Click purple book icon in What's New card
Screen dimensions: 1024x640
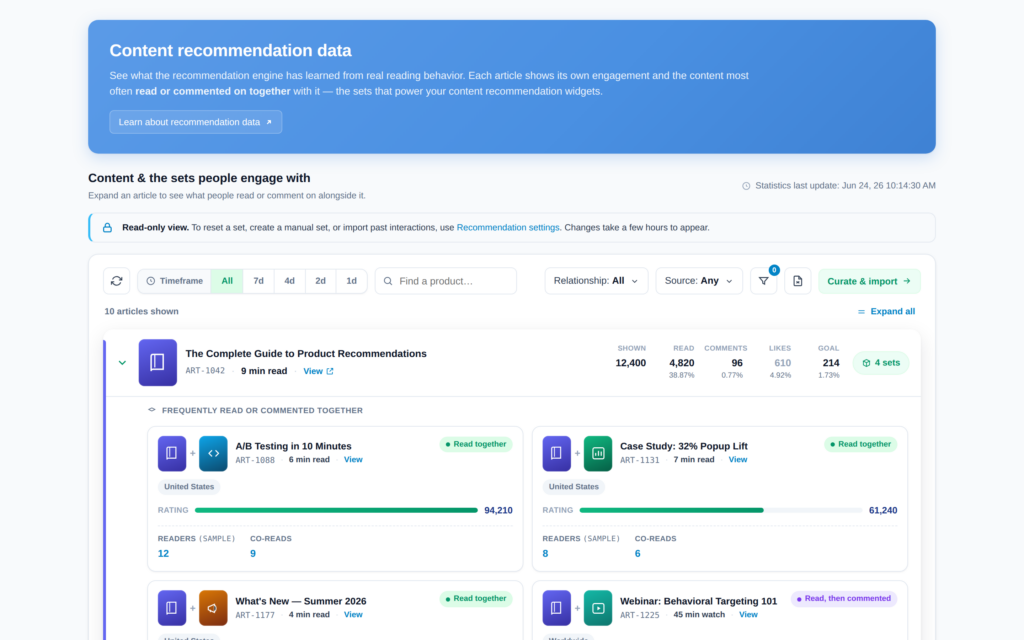point(172,608)
